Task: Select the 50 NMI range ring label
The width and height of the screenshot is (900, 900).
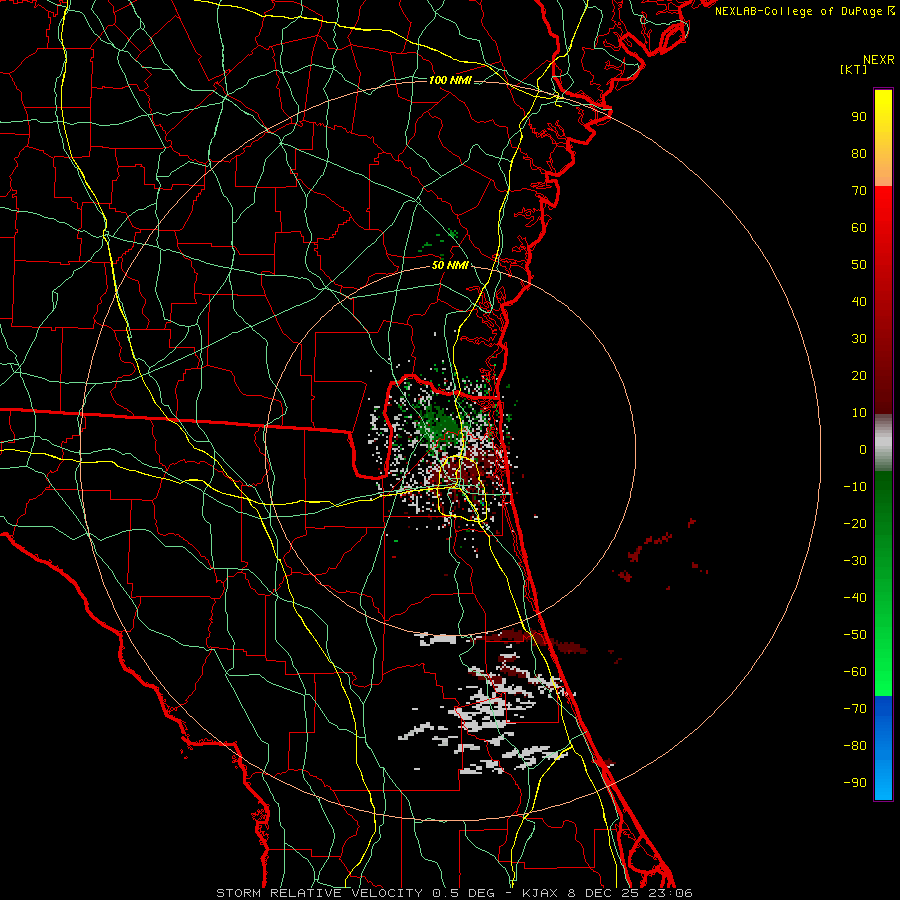Action: 451,265
